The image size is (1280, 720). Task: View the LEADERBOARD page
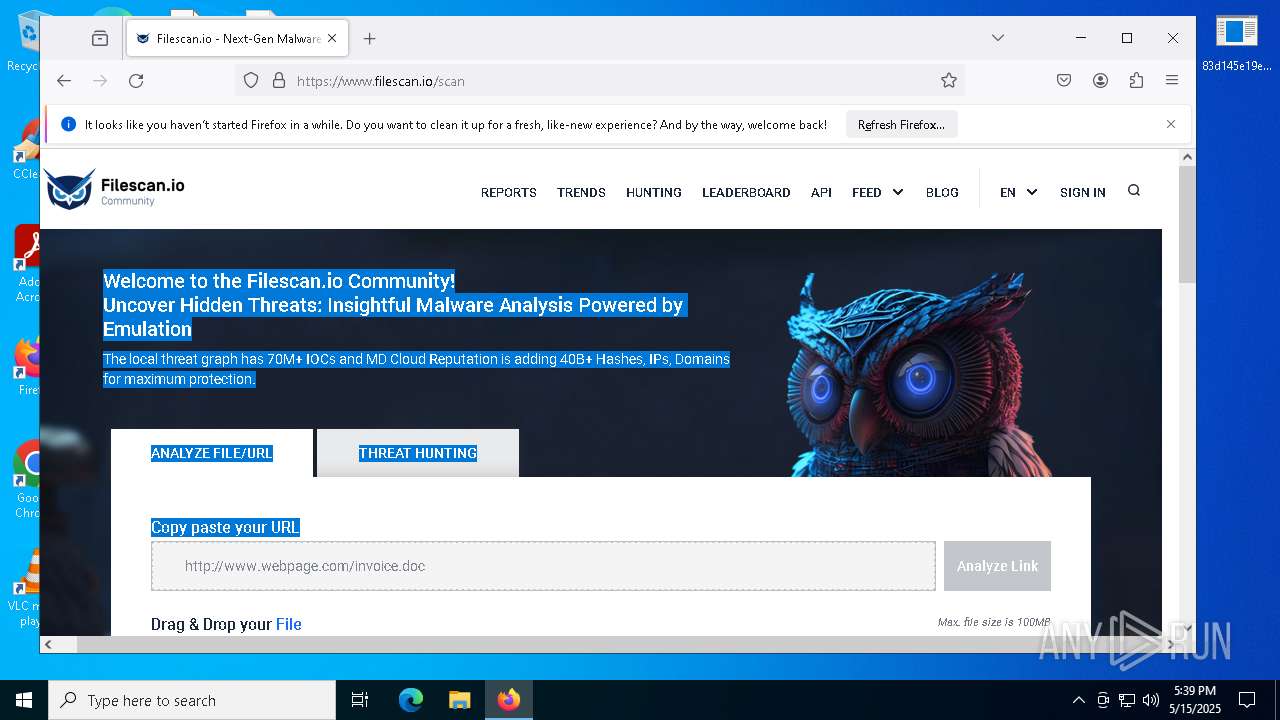(x=746, y=192)
